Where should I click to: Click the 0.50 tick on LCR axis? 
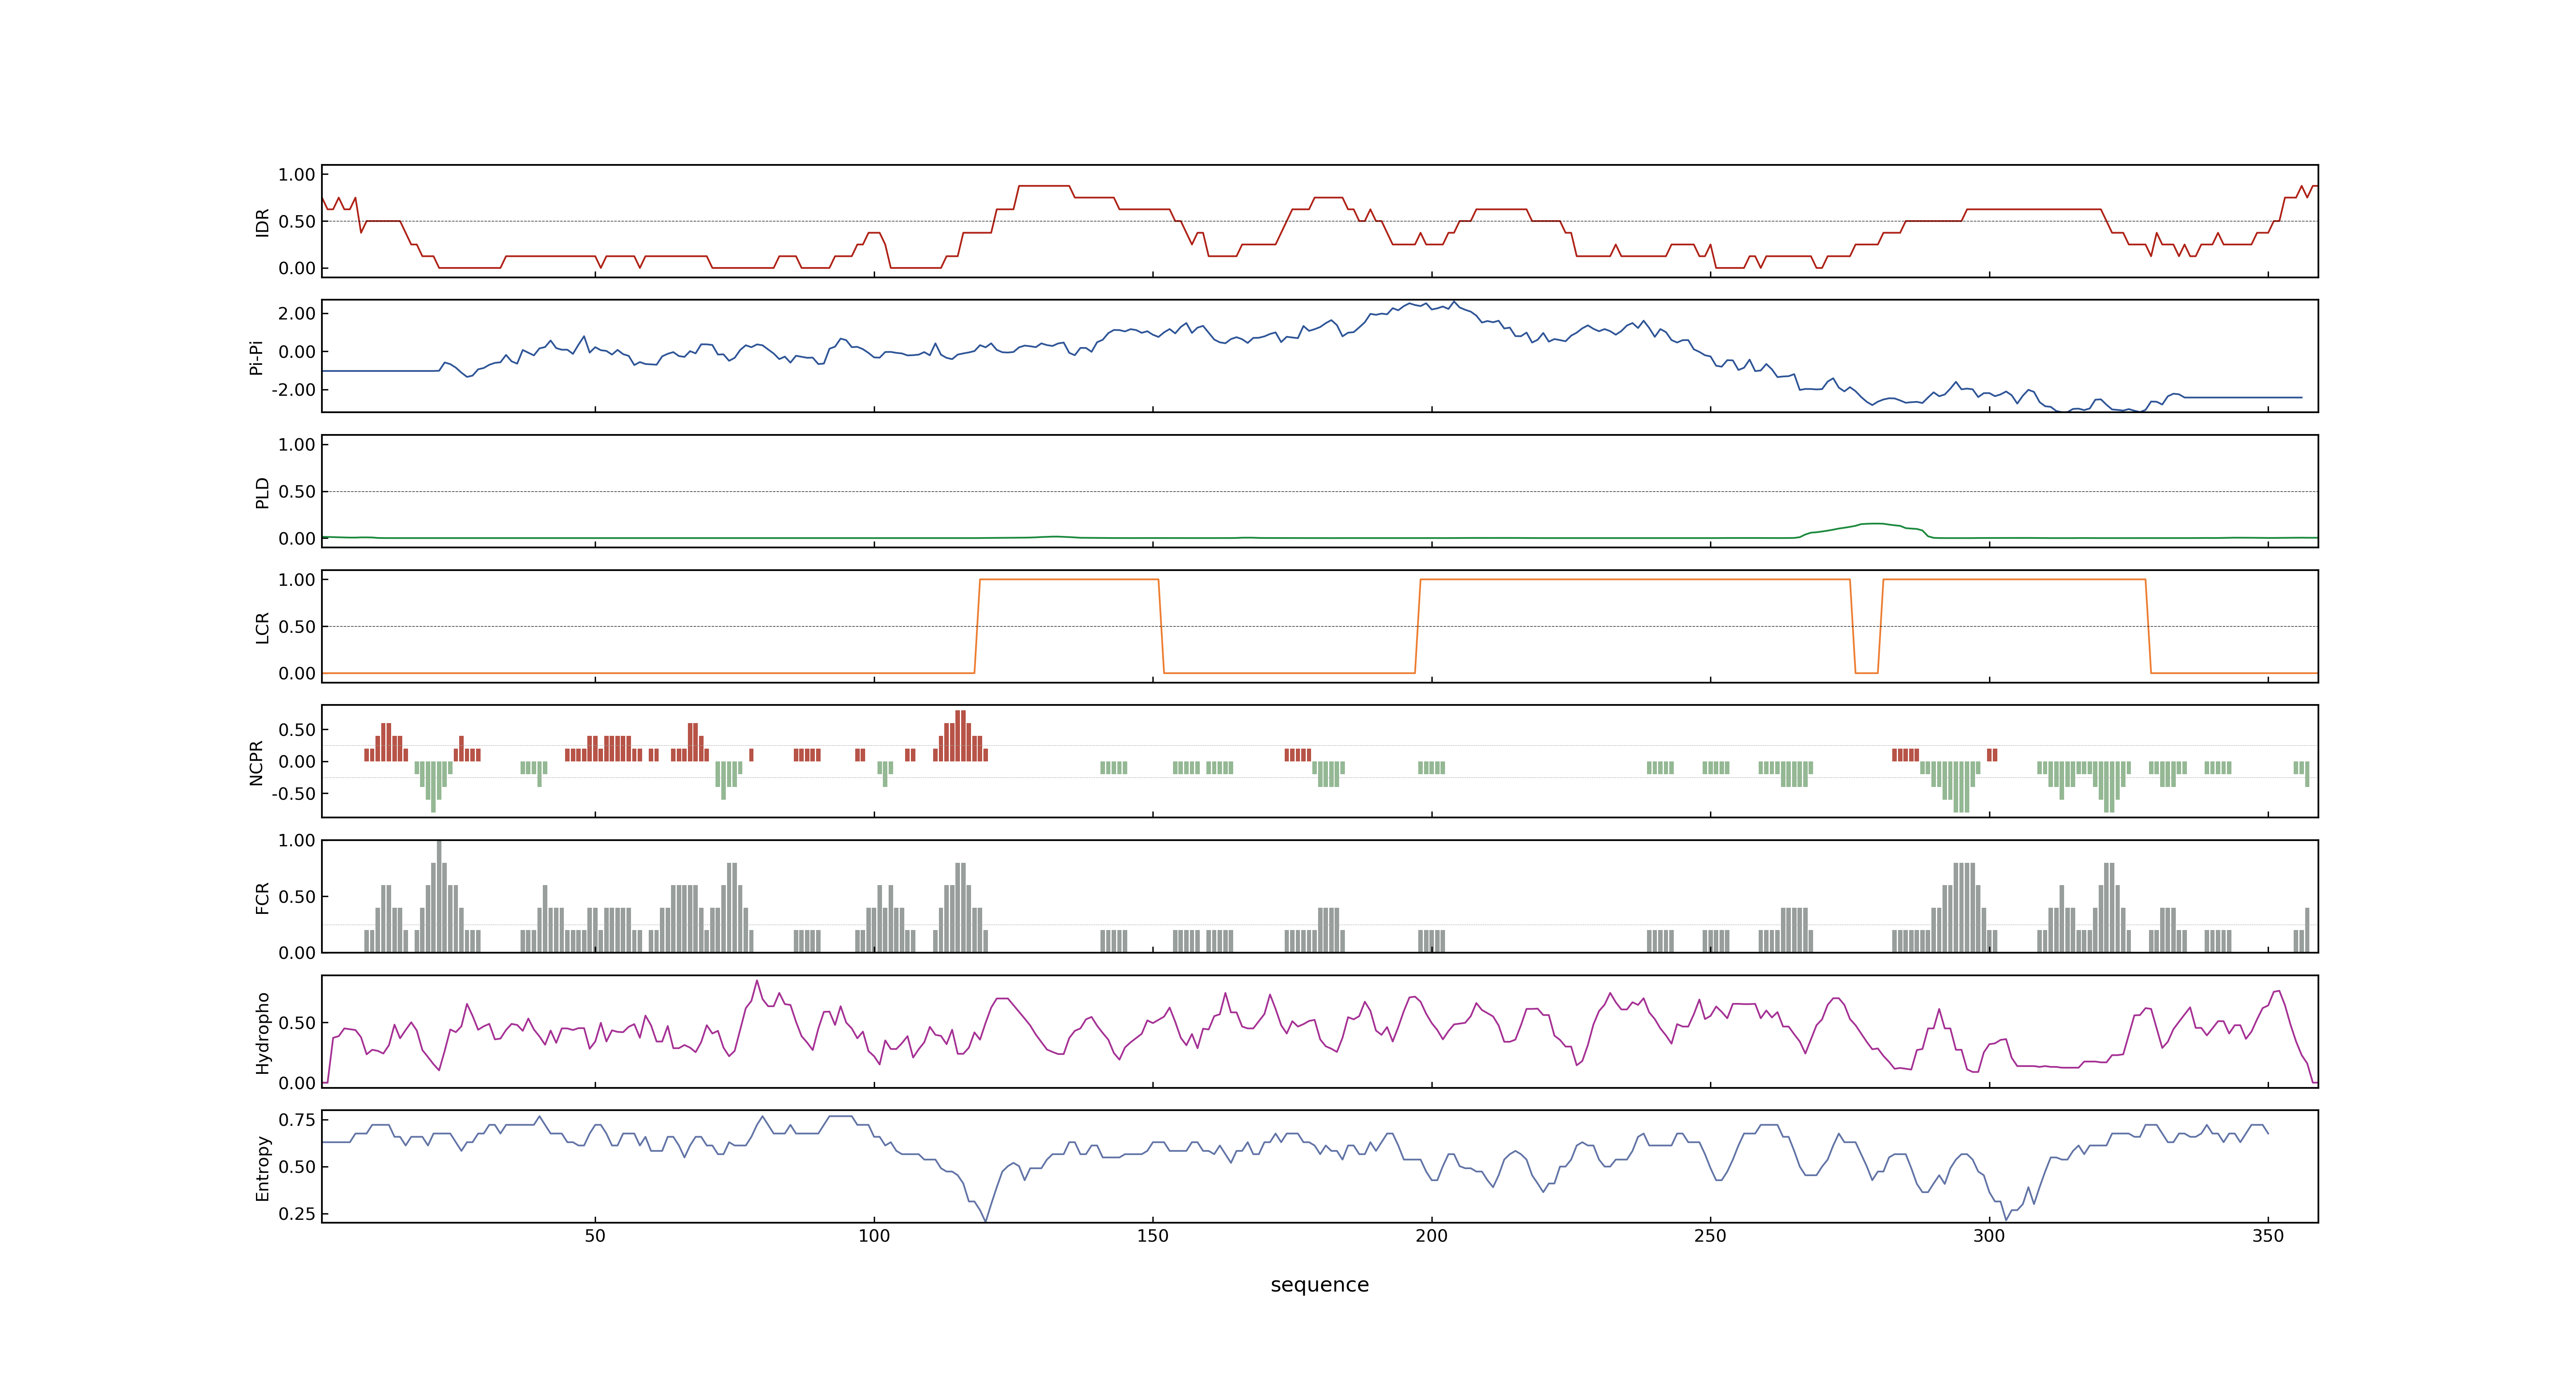pos(297,627)
